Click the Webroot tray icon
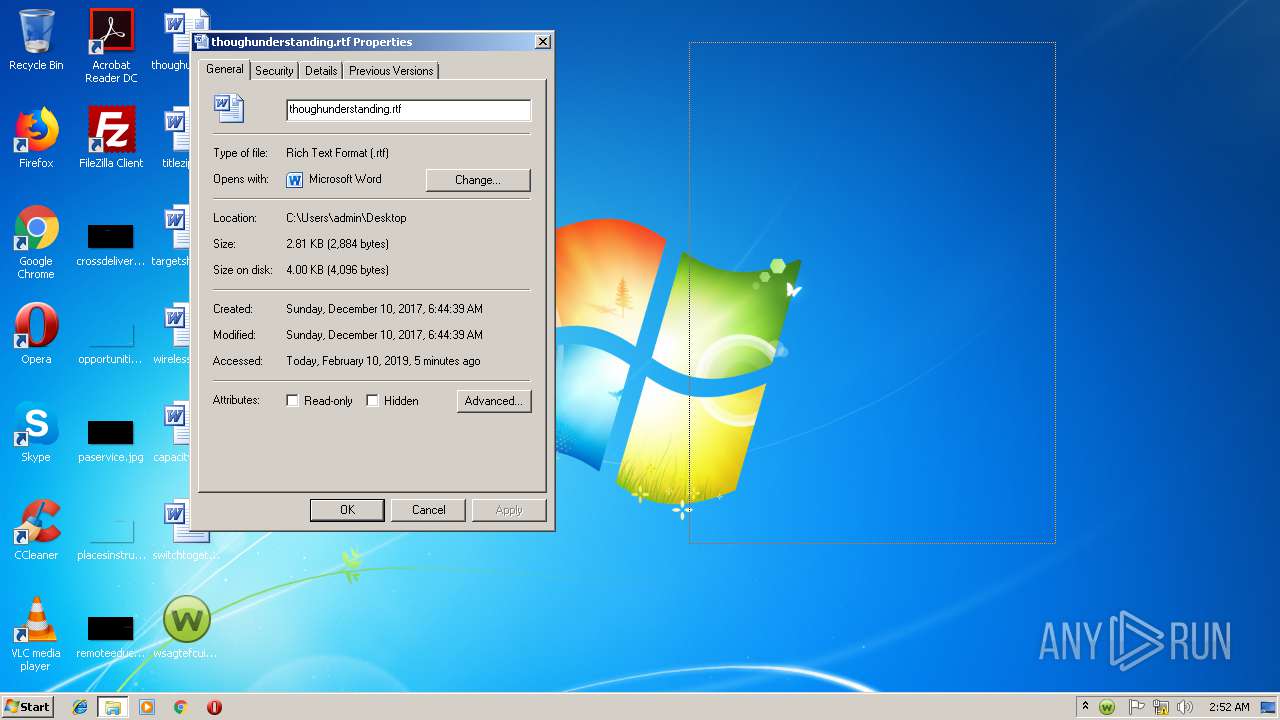Image resolution: width=1280 pixels, height=720 pixels. (x=1107, y=707)
